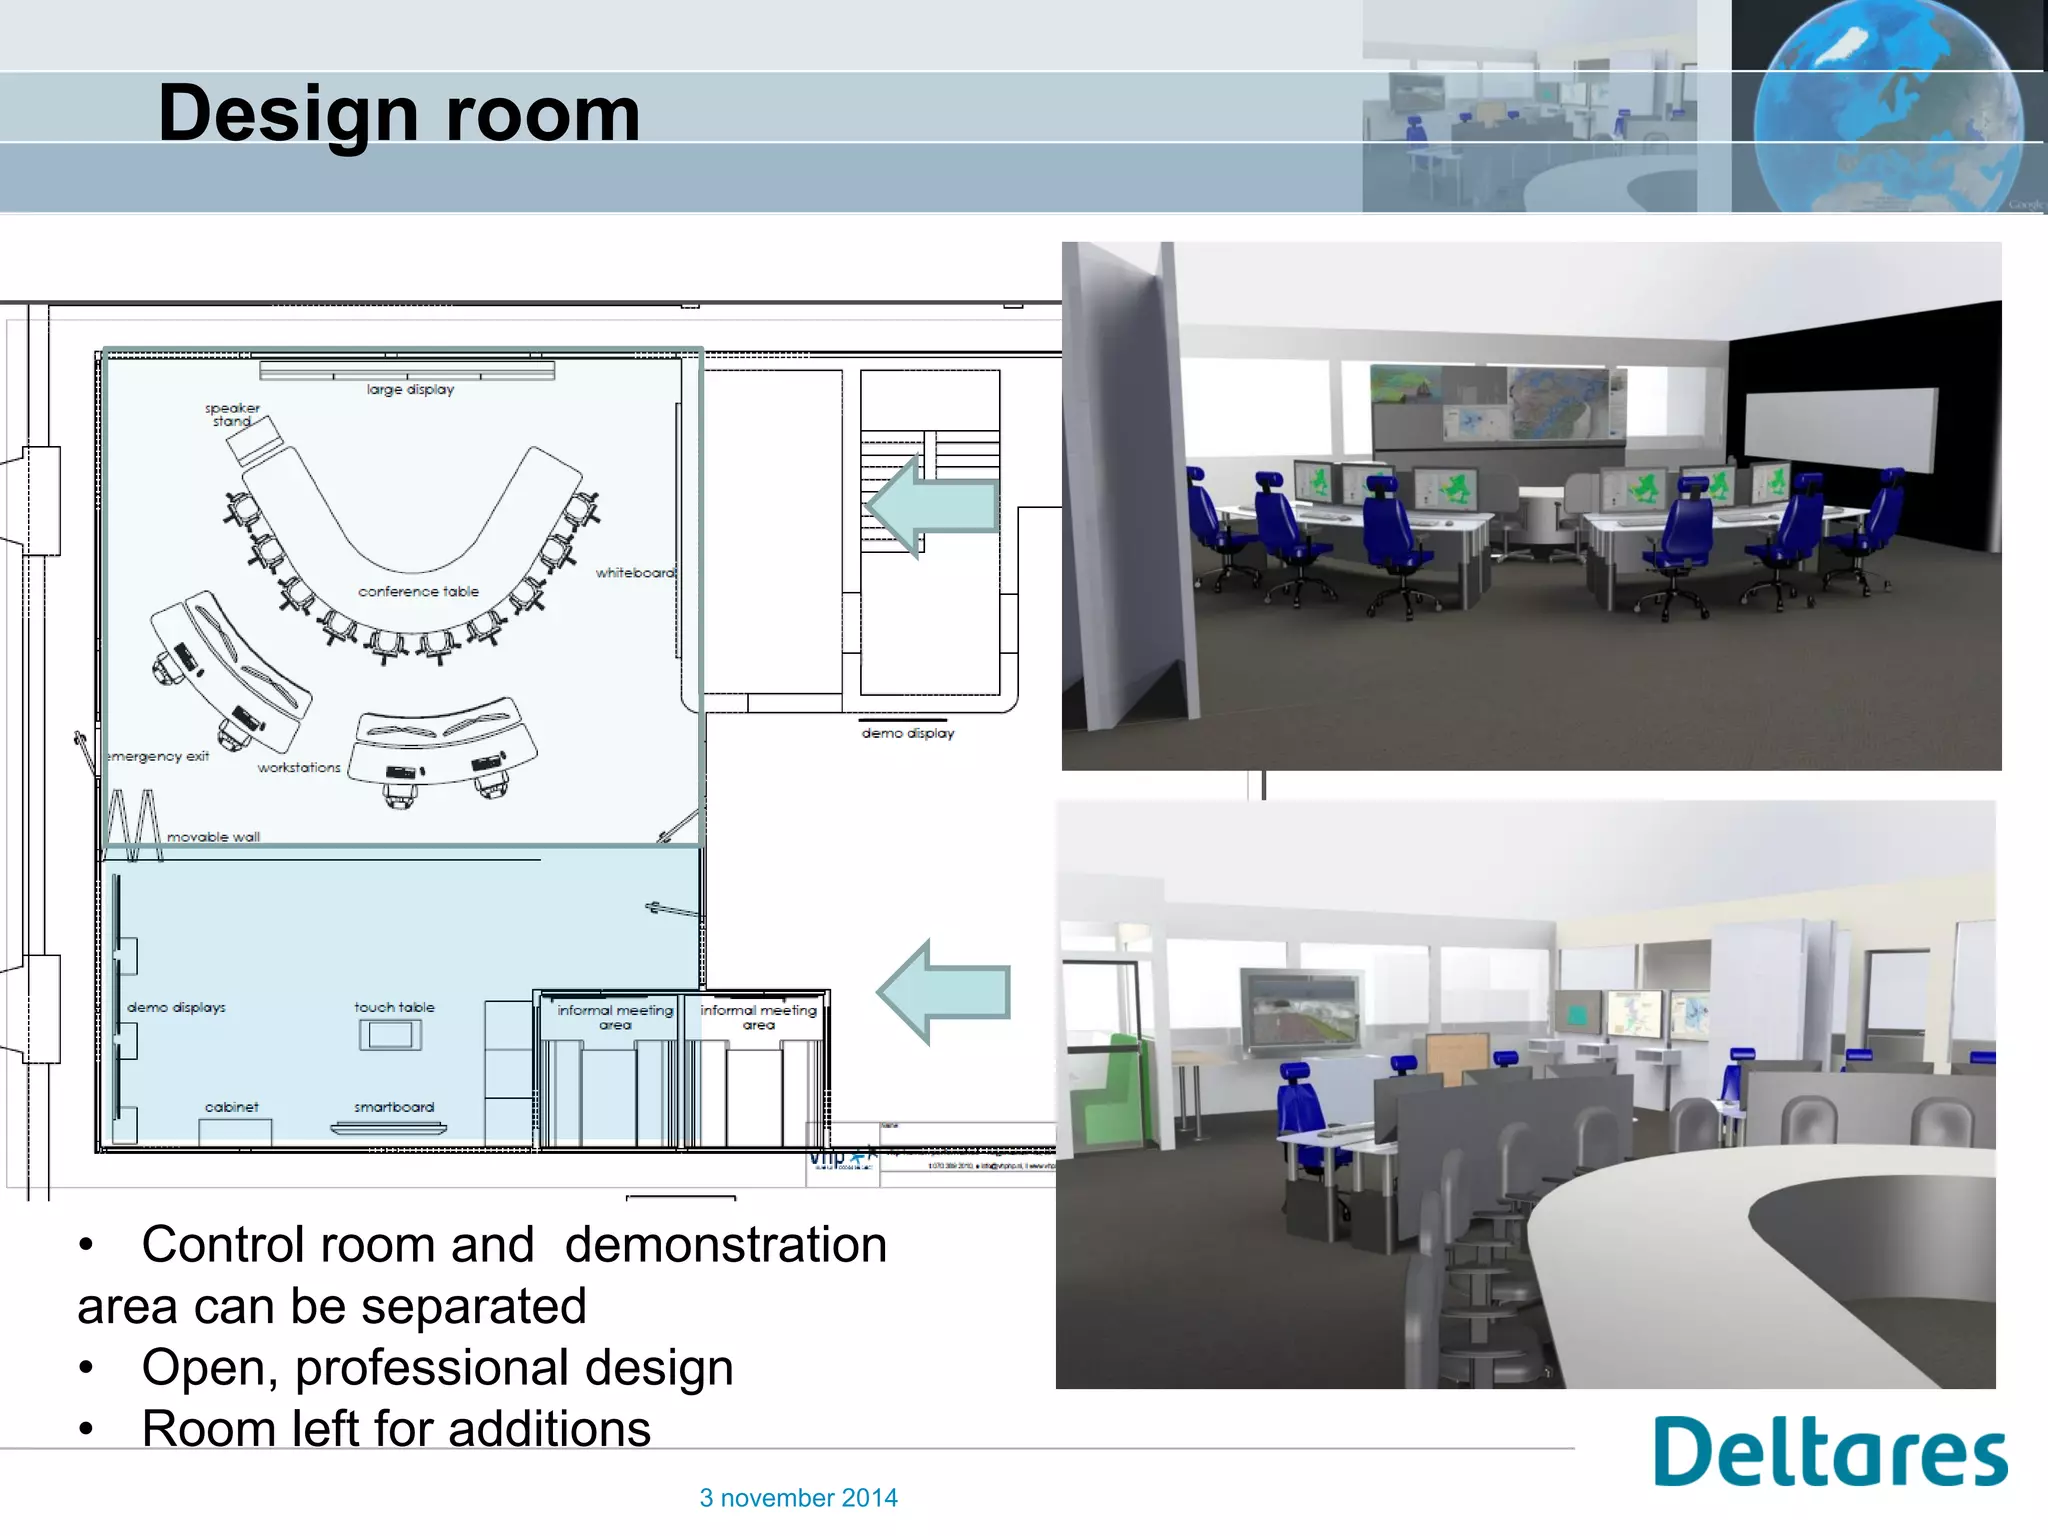Click the cabinet outline on plan
This screenshot has width=2048, height=1536.
pos(235,1132)
